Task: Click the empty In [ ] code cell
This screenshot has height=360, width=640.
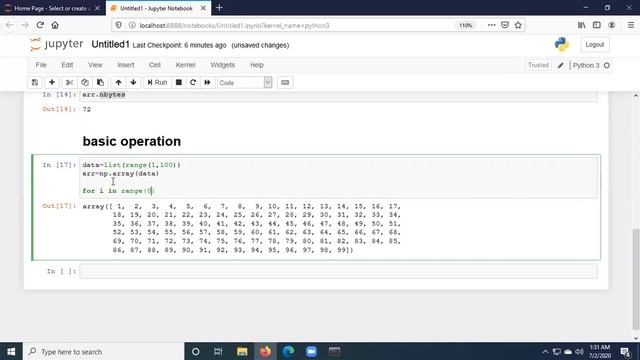Action: tap(338, 271)
